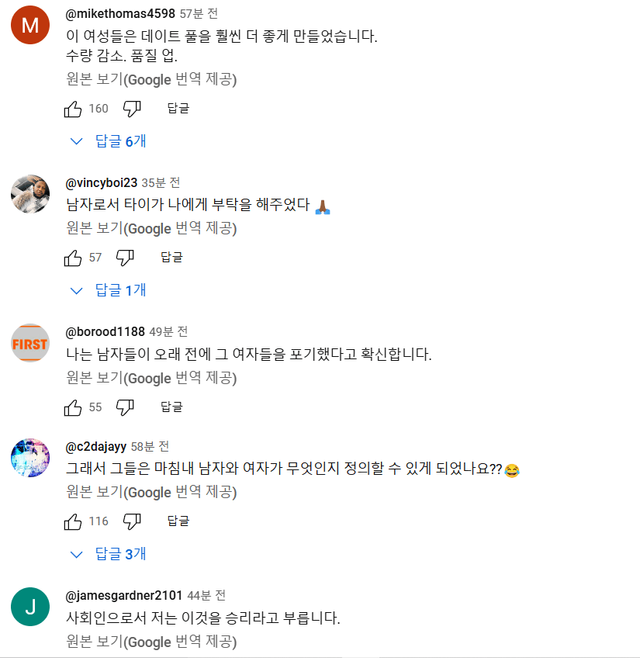Open @c2dajayy profile avatar
The image size is (640, 658).
30,457
